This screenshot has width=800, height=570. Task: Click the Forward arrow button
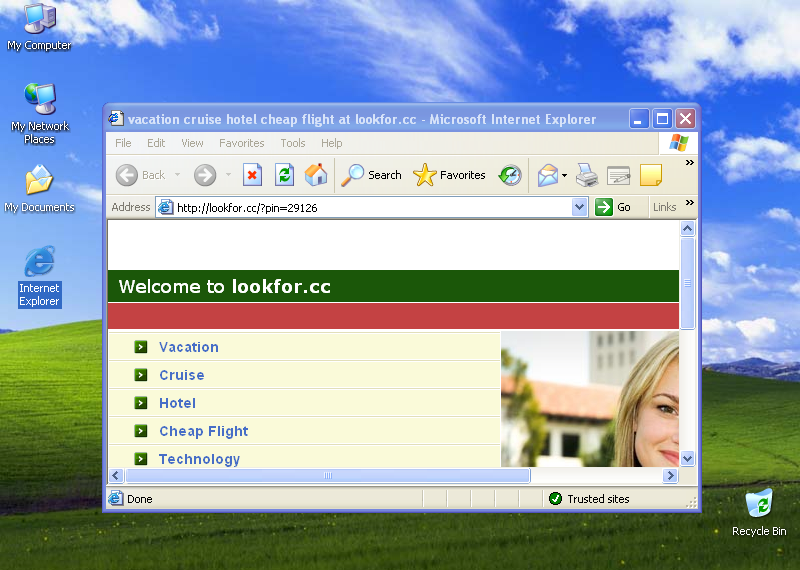coord(205,175)
